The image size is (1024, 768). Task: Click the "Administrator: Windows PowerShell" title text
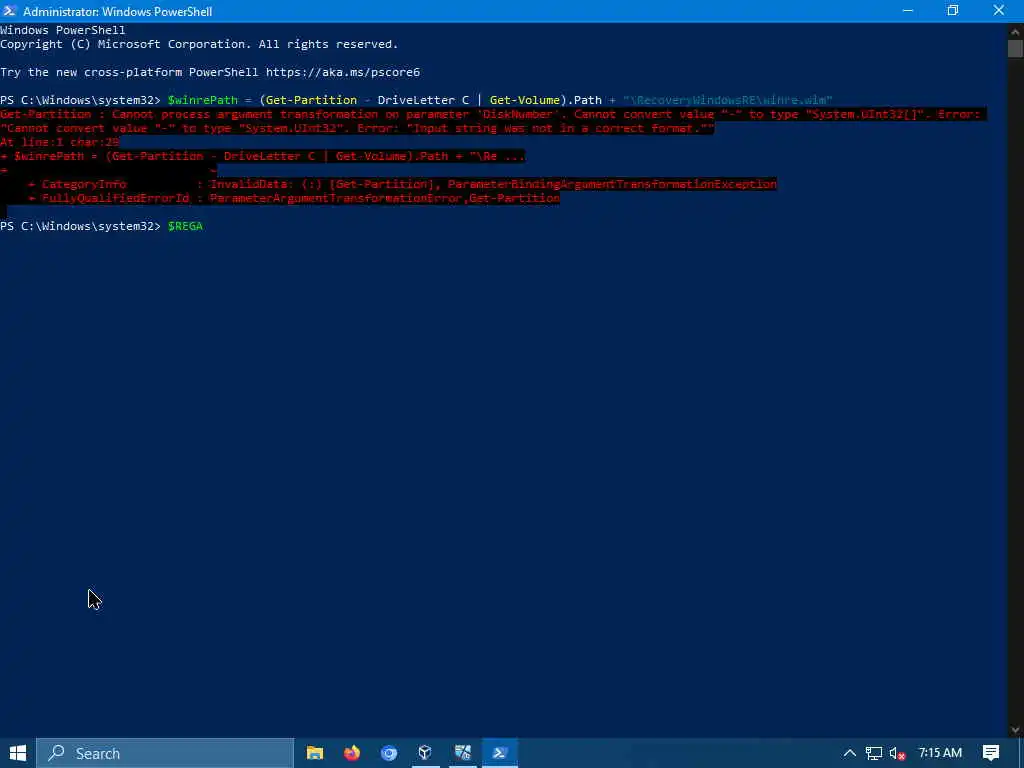(x=118, y=12)
